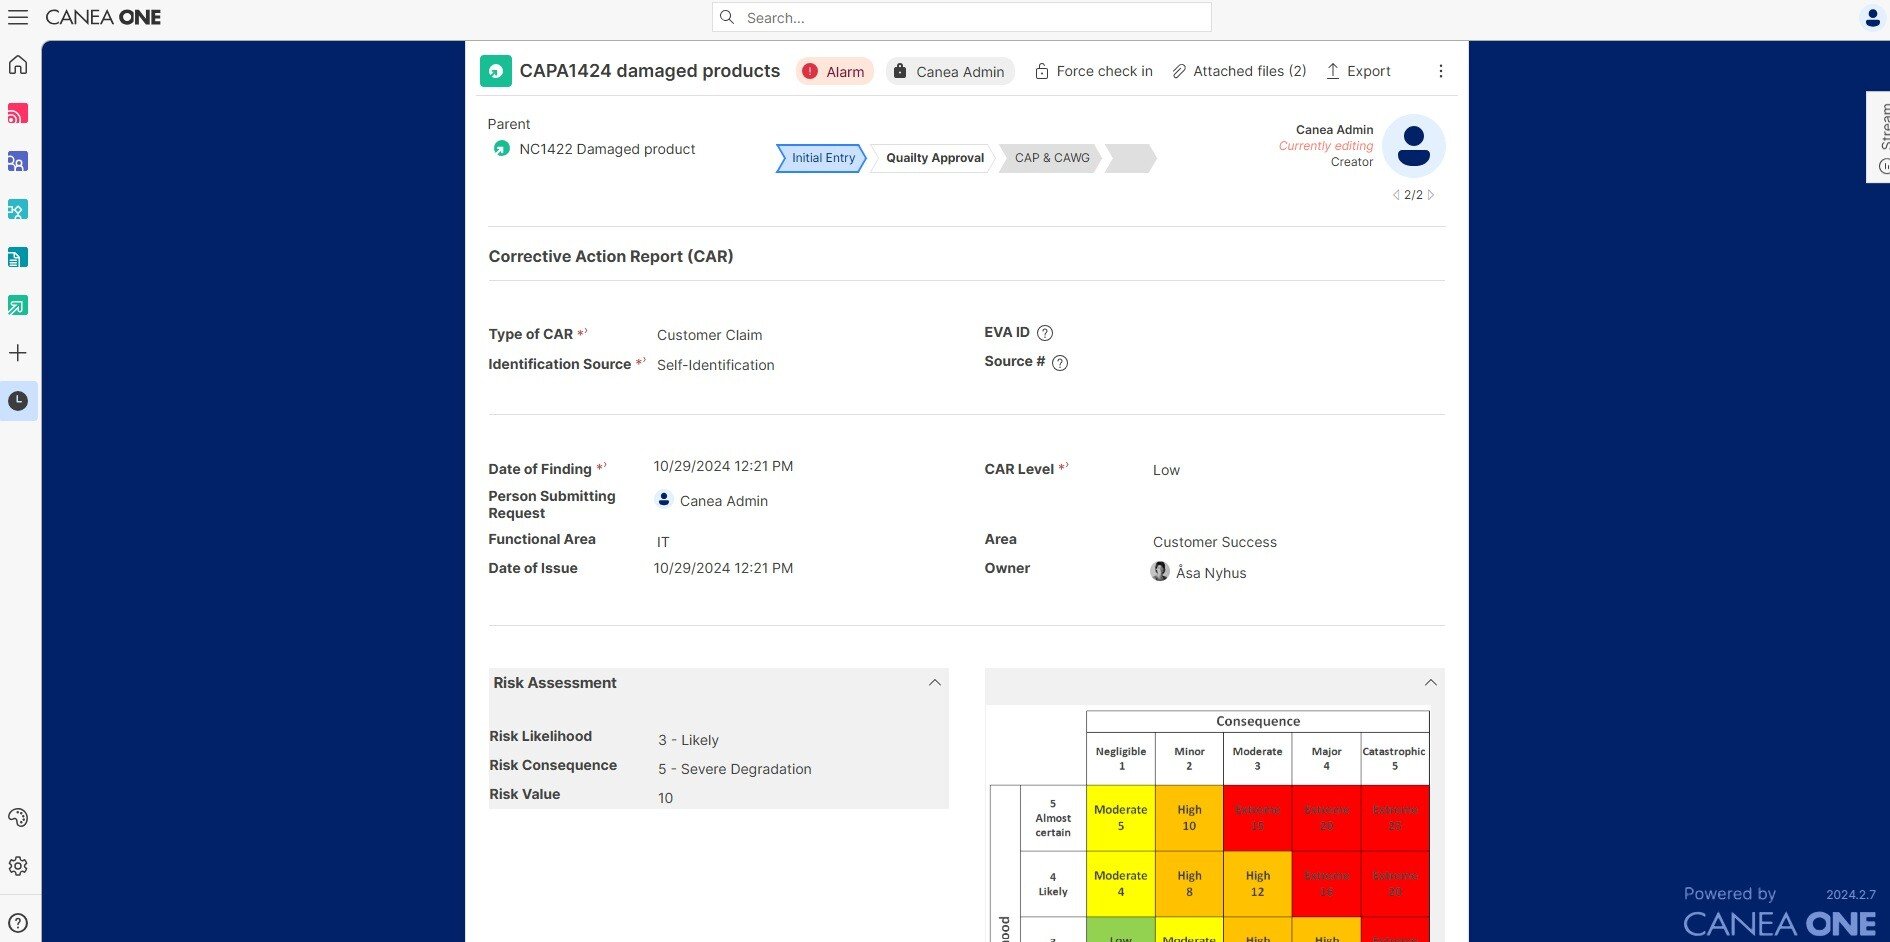
Task: Toggle the Canea Admin lock badge
Action: coord(901,71)
